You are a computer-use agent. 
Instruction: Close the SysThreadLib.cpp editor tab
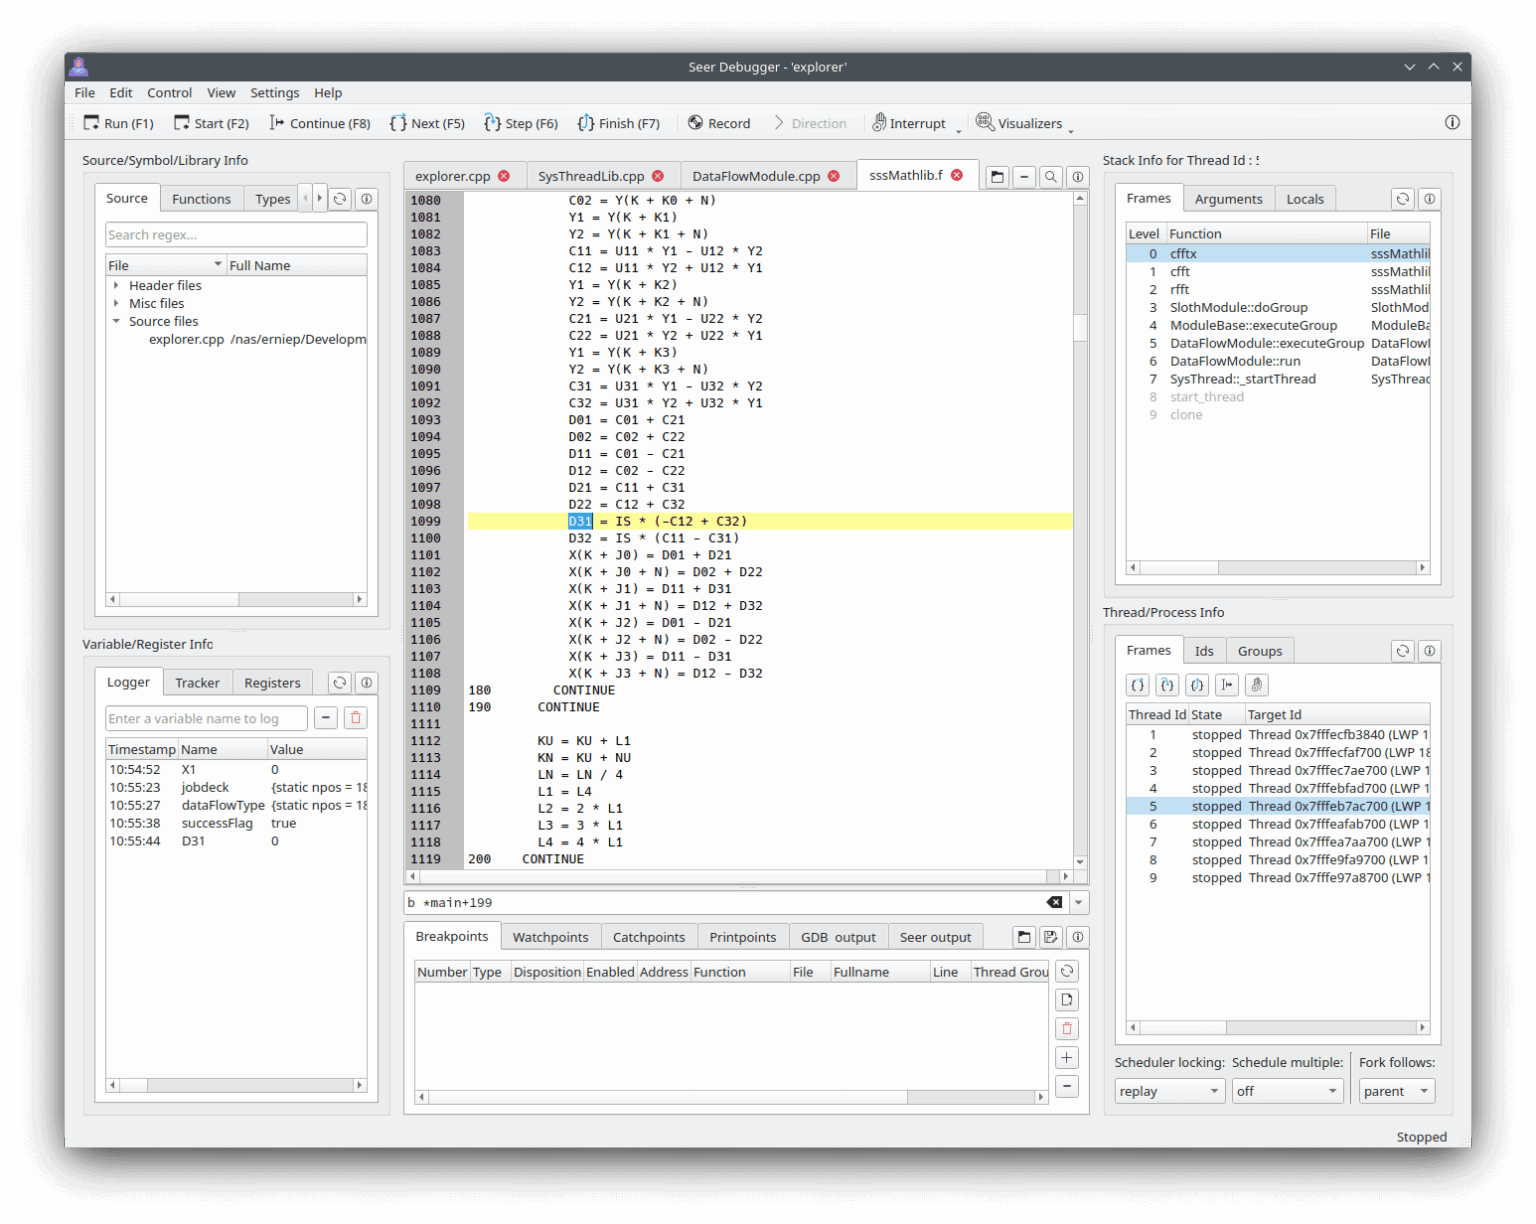(x=658, y=176)
